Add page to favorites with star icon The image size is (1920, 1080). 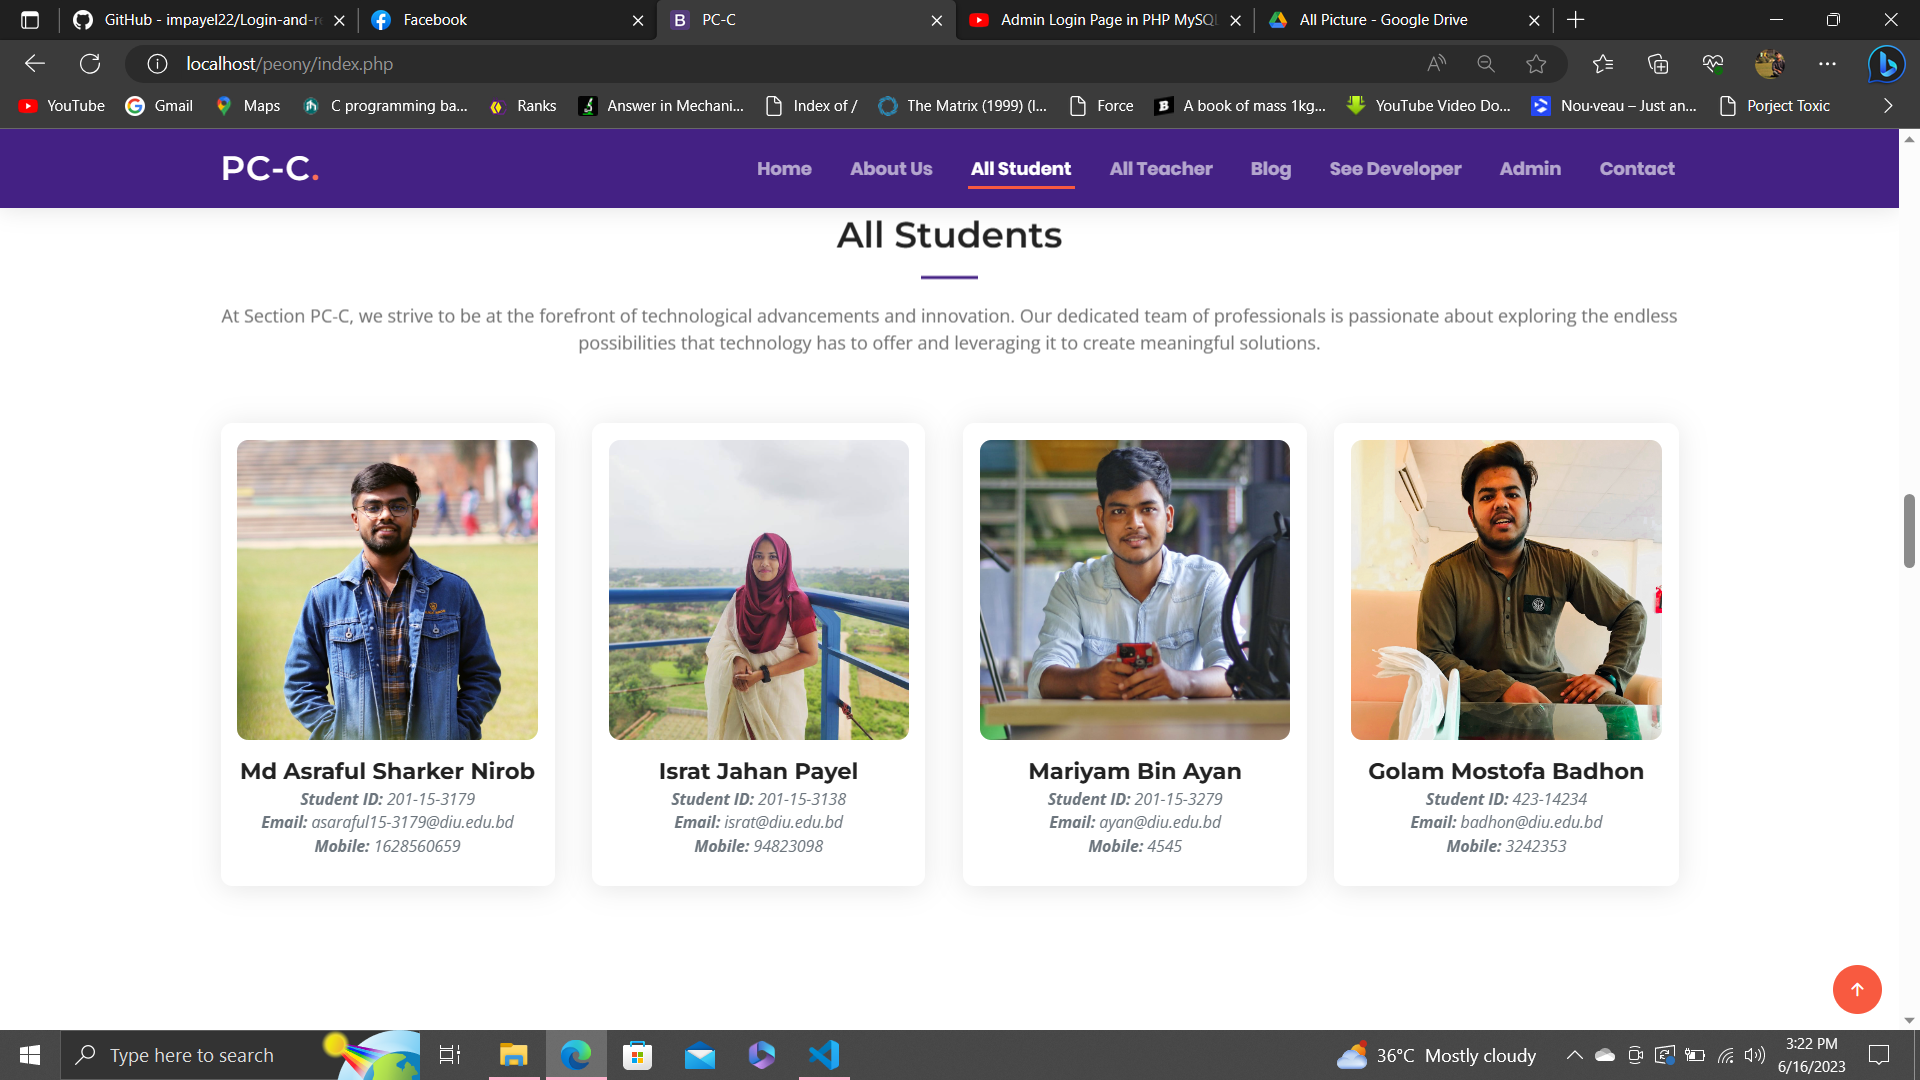[1536, 64]
